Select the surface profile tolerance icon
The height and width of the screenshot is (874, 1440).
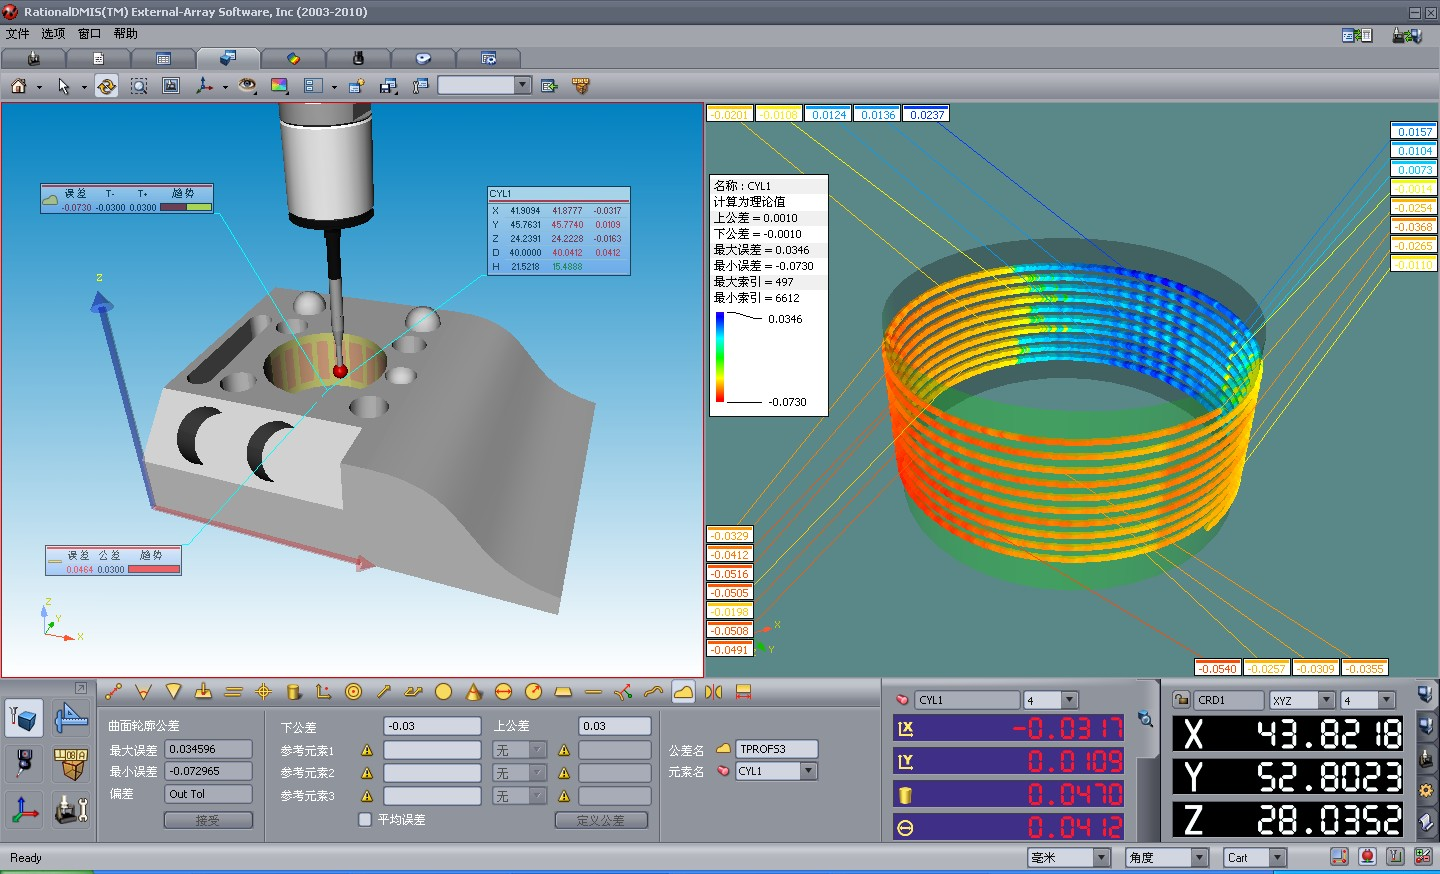click(x=683, y=692)
